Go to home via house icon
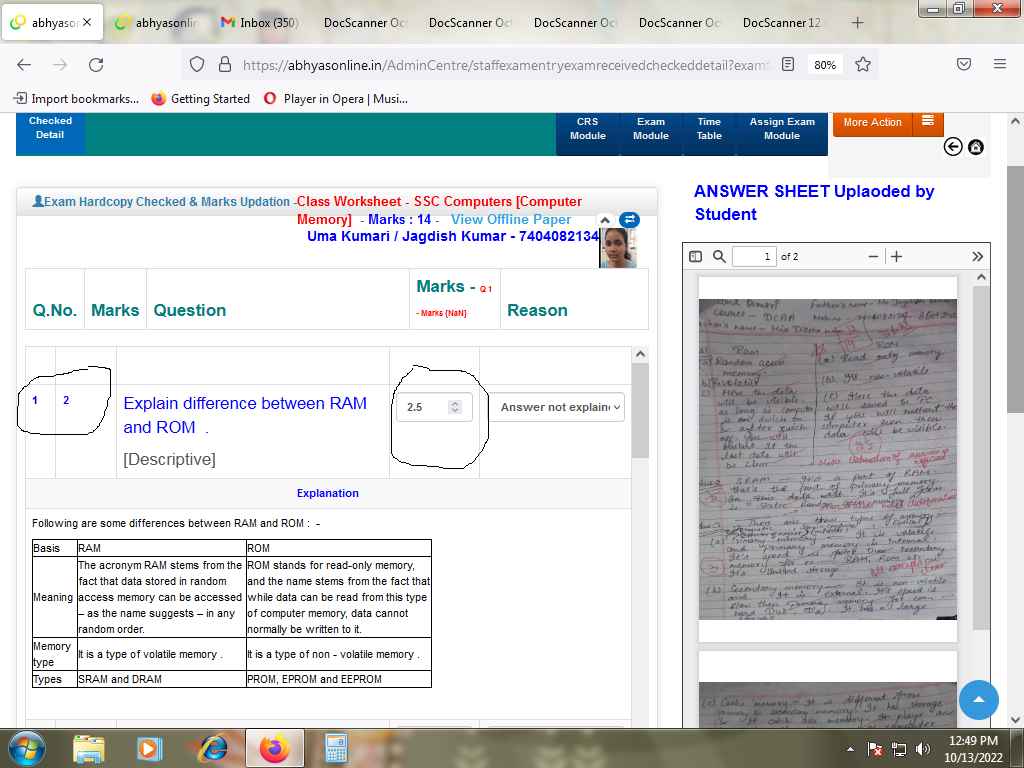The height and width of the screenshot is (768, 1024). point(976,147)
